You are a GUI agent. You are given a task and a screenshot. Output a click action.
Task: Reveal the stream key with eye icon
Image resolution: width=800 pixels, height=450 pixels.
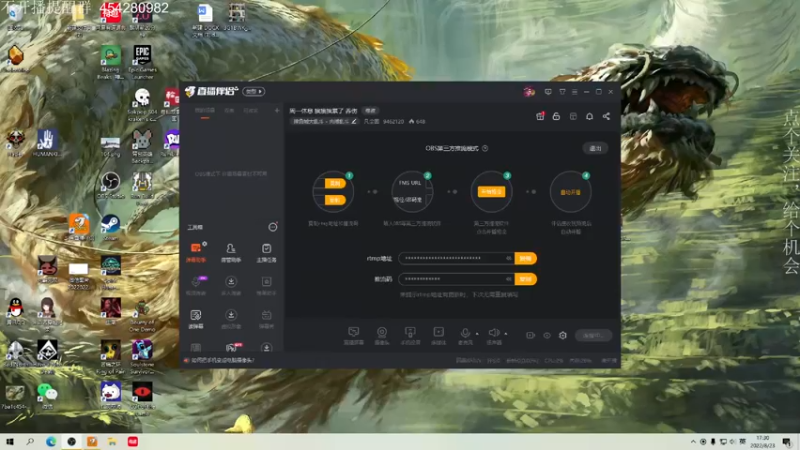[509, 279]
